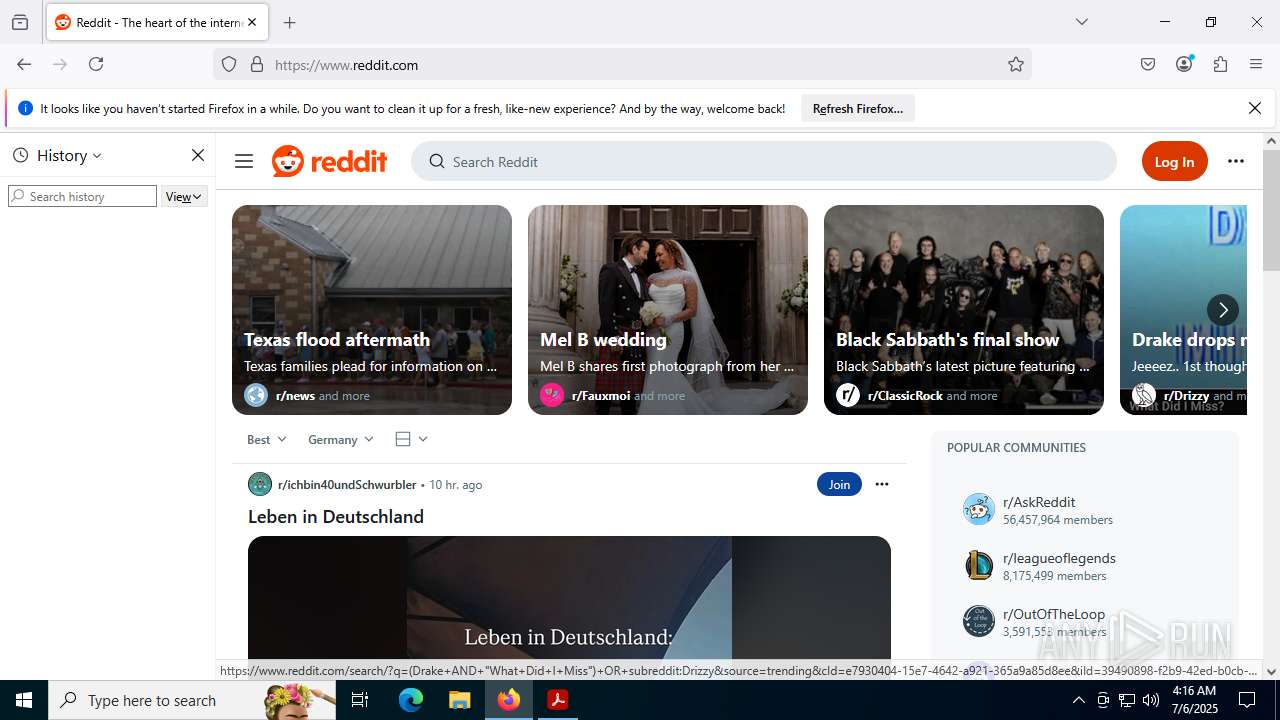Click the Log In button
1280x720 pixels.
coord(1174,161)
